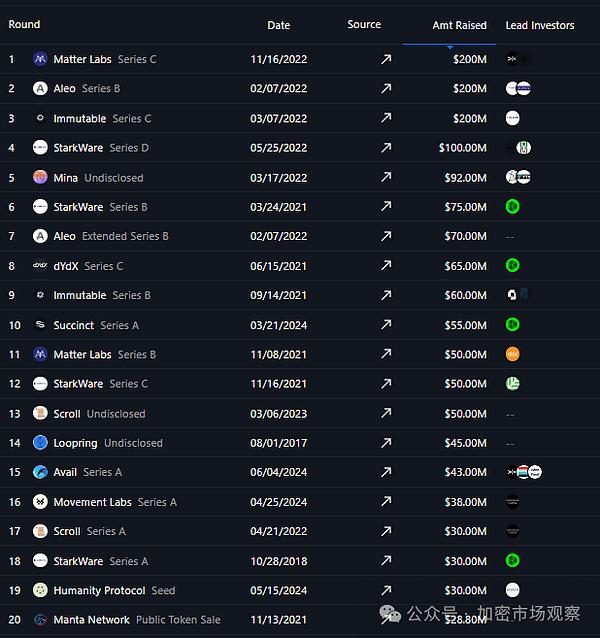This screenshot has height=638, width=600.
Task: Open source arrow for Scroll Undisclosed round
Action: tap(386, 414)
